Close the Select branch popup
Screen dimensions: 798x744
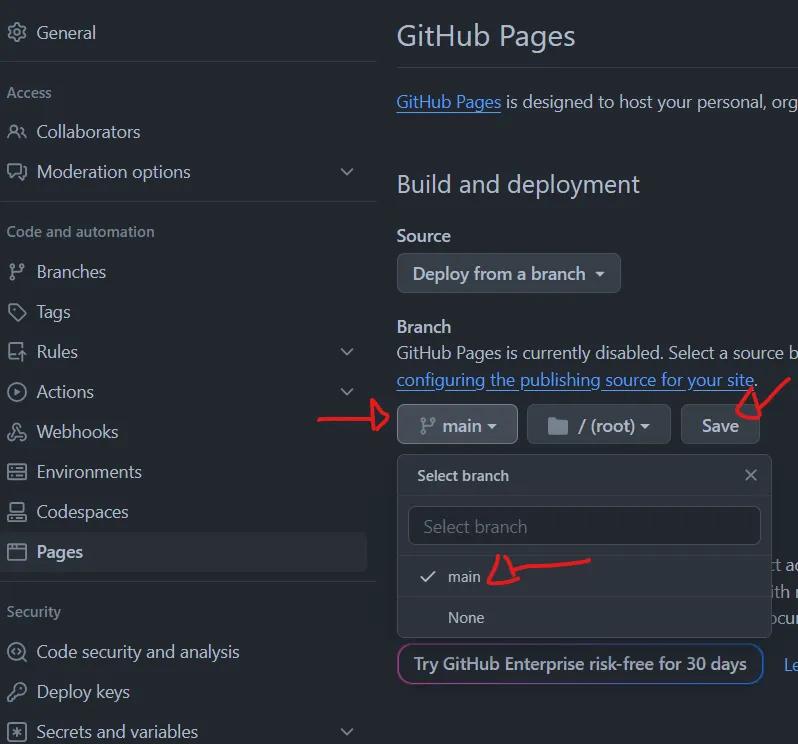tap(751, 475)
